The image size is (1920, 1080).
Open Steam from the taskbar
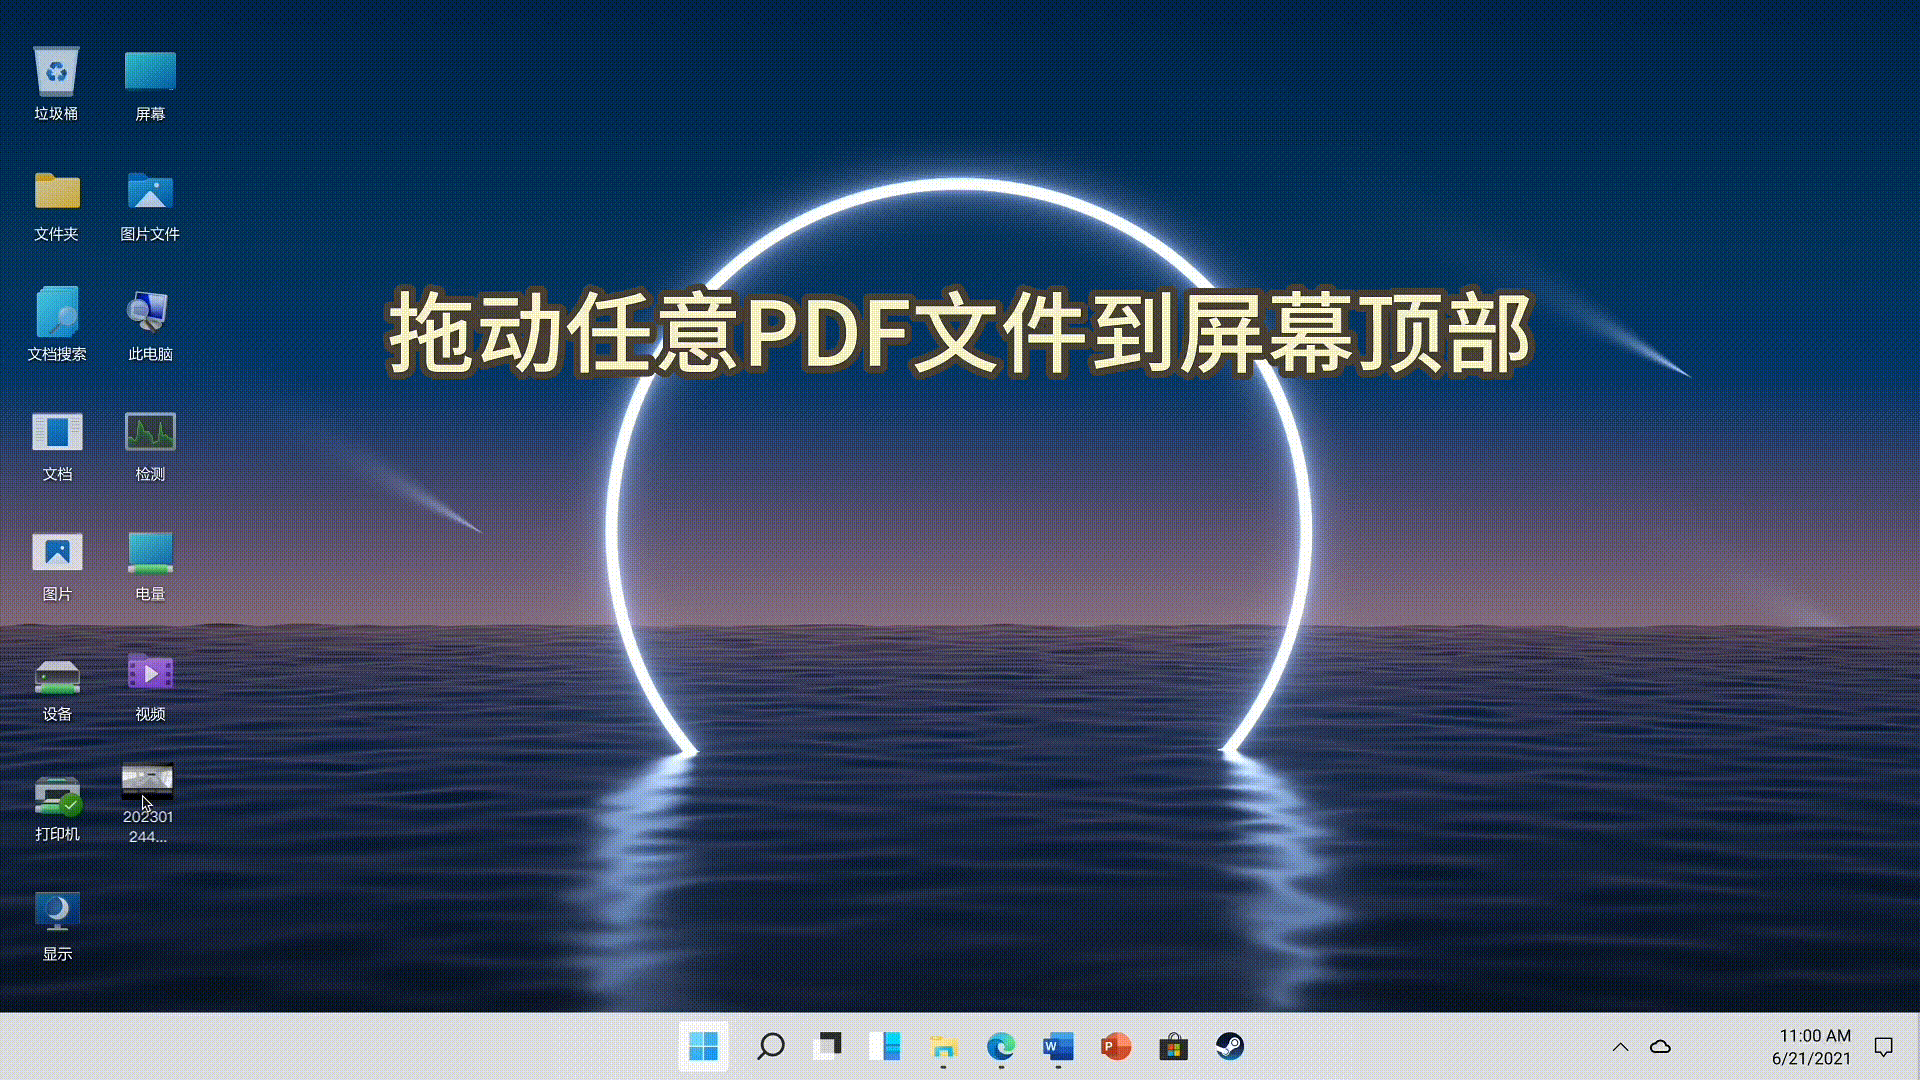pyautogui.click(x=1230, y=1046)
